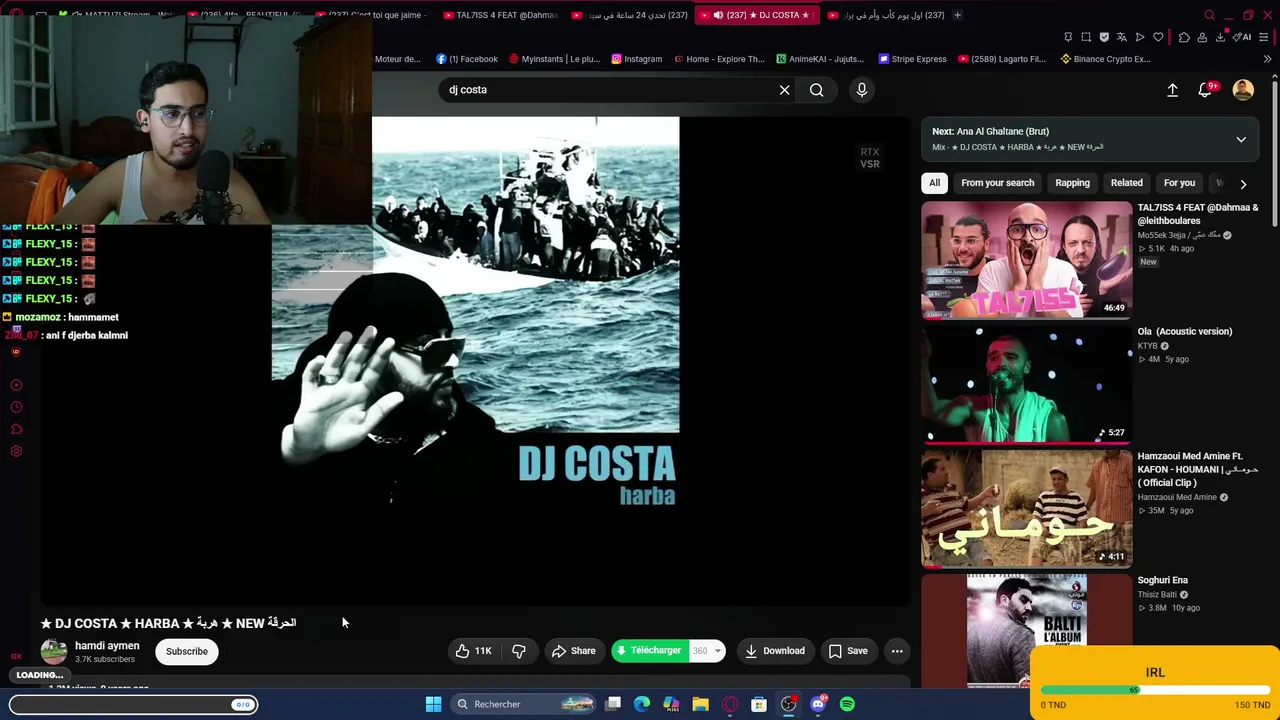Select the Related filter chip

coord(1126,183)
